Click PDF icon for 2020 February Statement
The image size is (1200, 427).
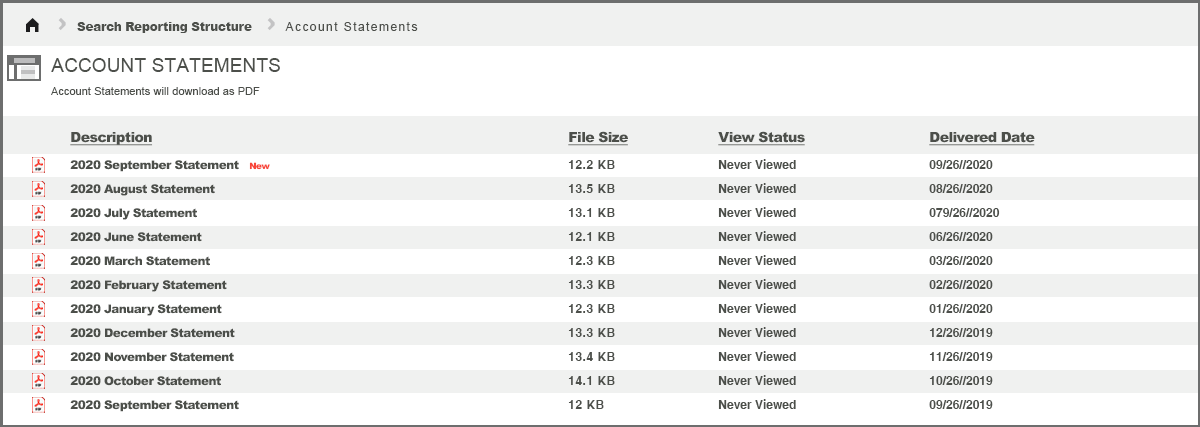coord(39,285)
